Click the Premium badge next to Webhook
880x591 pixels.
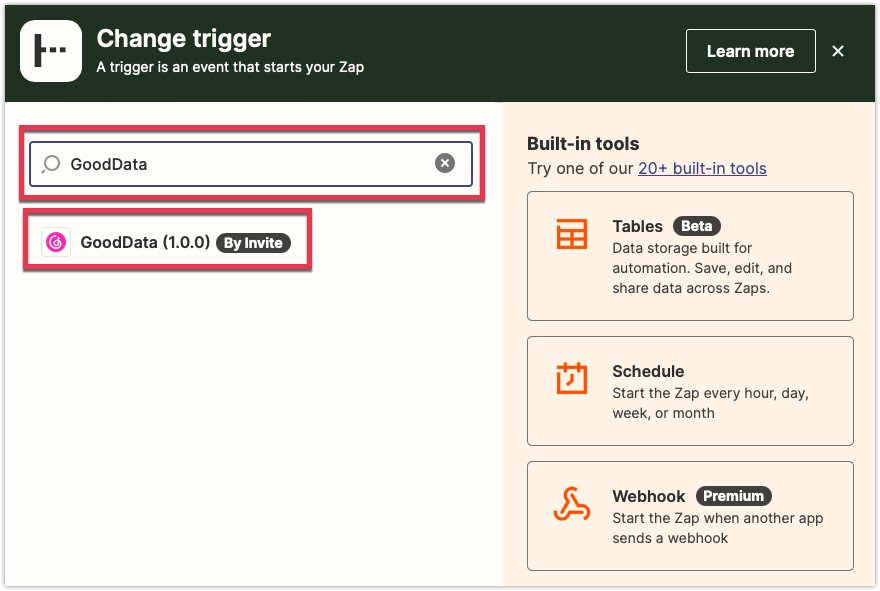point(734,496)
